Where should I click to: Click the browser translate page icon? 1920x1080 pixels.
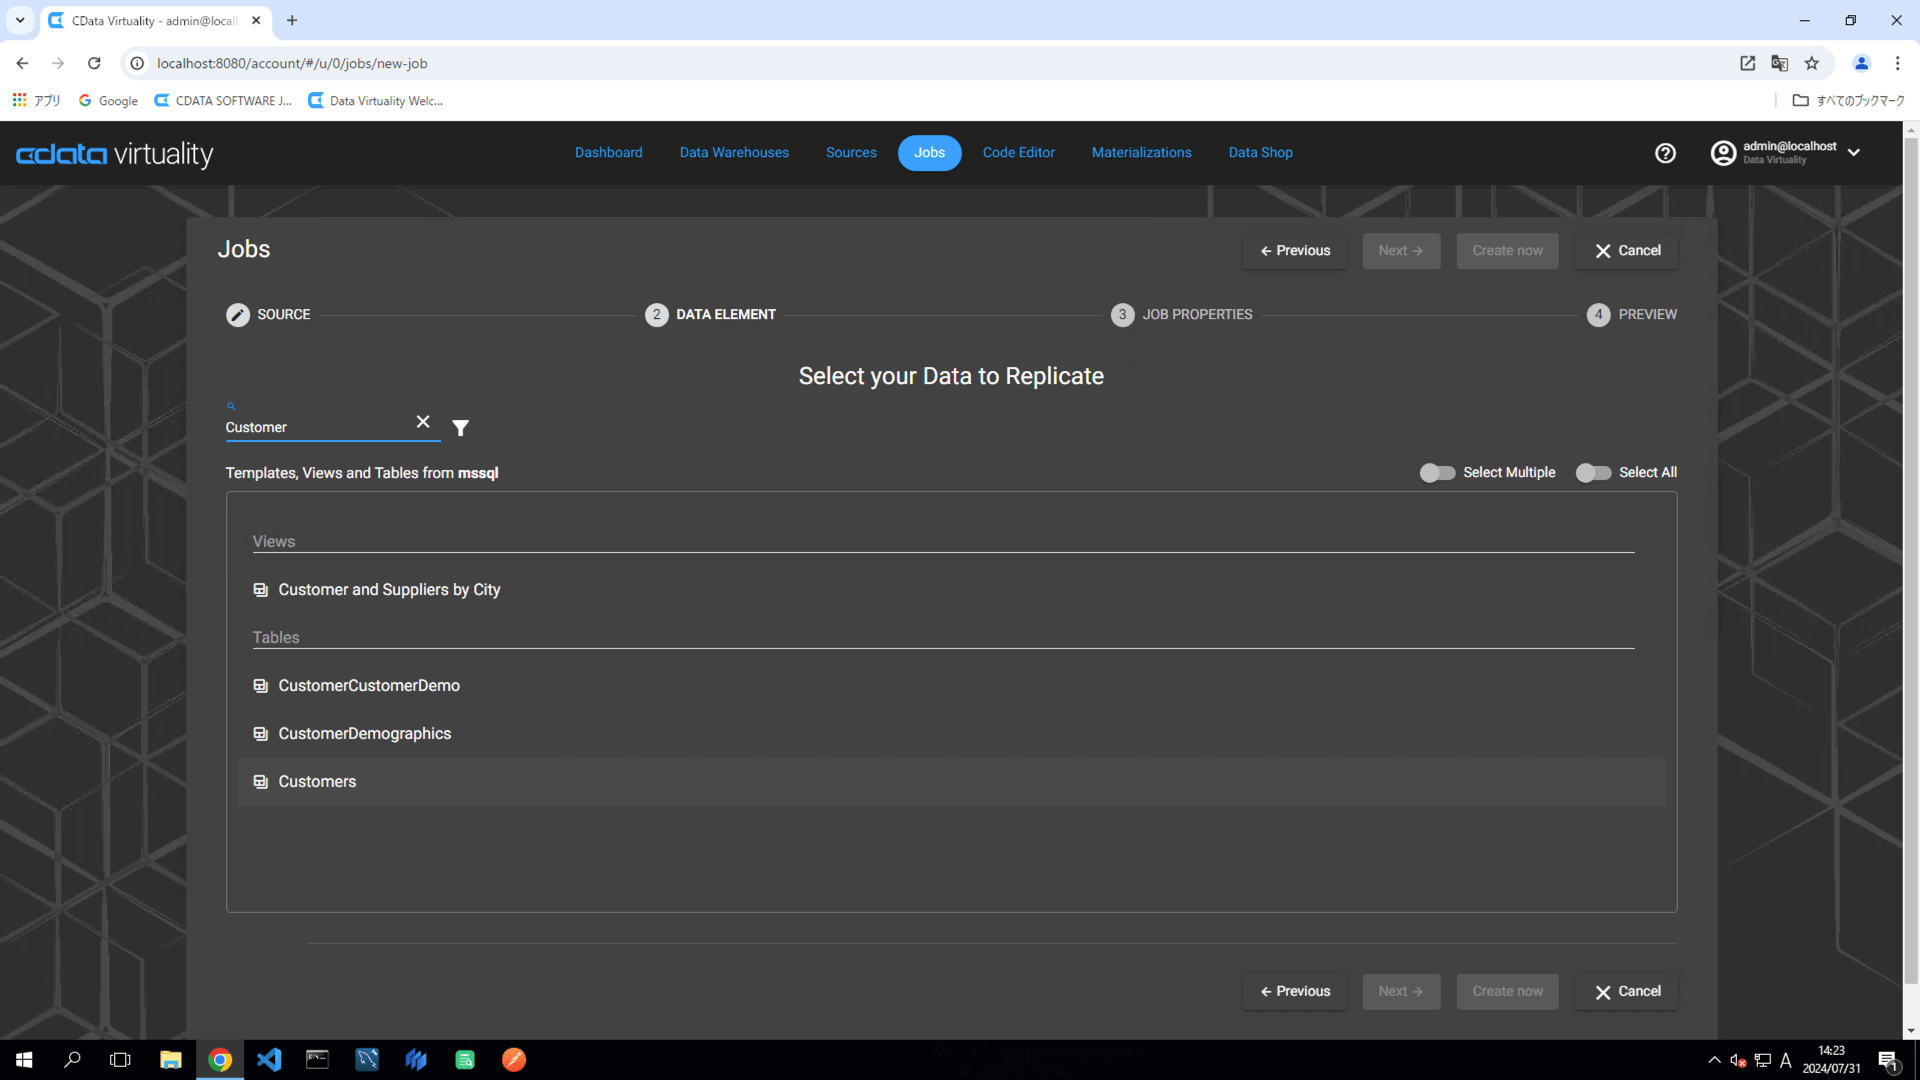coord(1779,63)
